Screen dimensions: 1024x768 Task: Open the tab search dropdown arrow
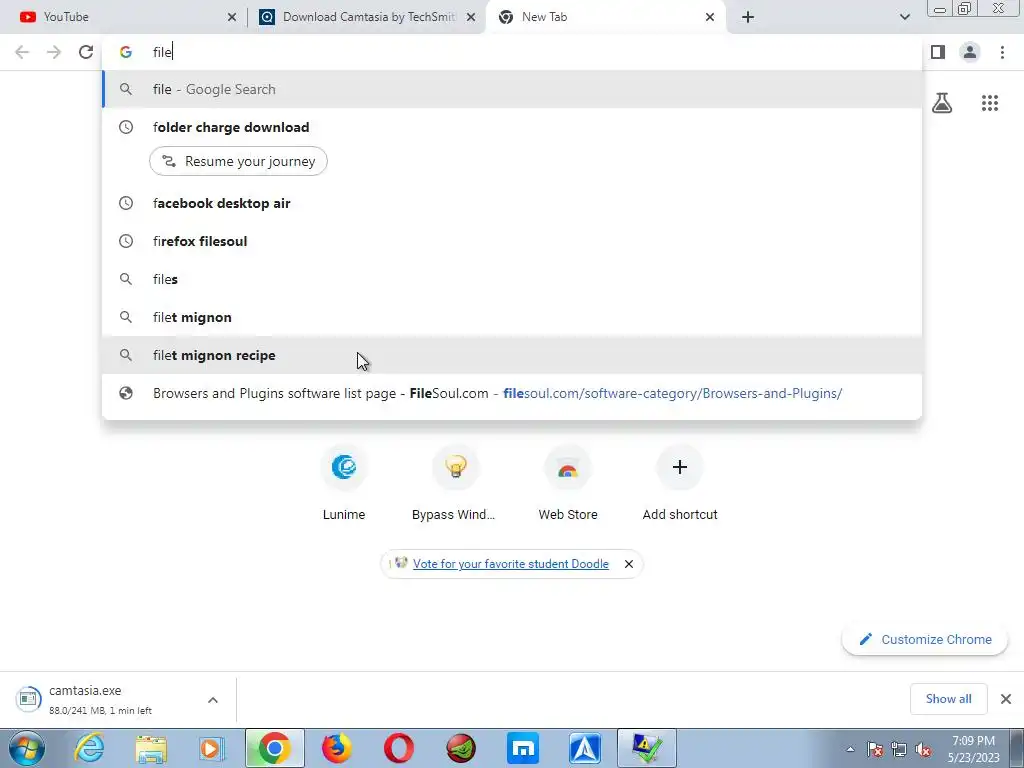(x=904, y=17)
